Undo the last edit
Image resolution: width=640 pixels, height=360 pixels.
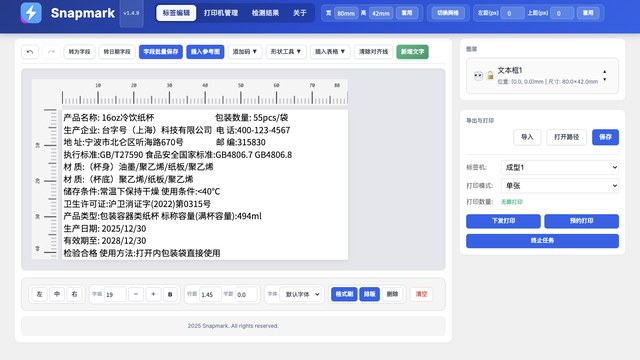[x=30, y=52]
